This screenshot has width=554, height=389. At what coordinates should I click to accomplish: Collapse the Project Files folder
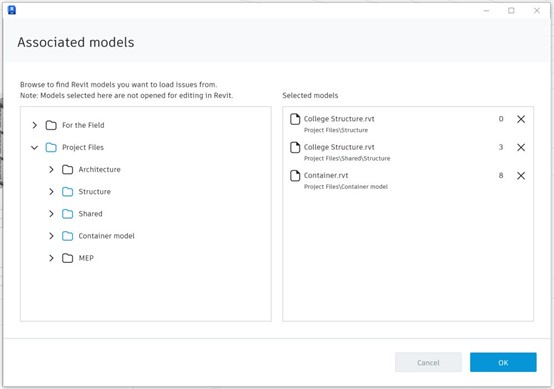tap(34, 147)
